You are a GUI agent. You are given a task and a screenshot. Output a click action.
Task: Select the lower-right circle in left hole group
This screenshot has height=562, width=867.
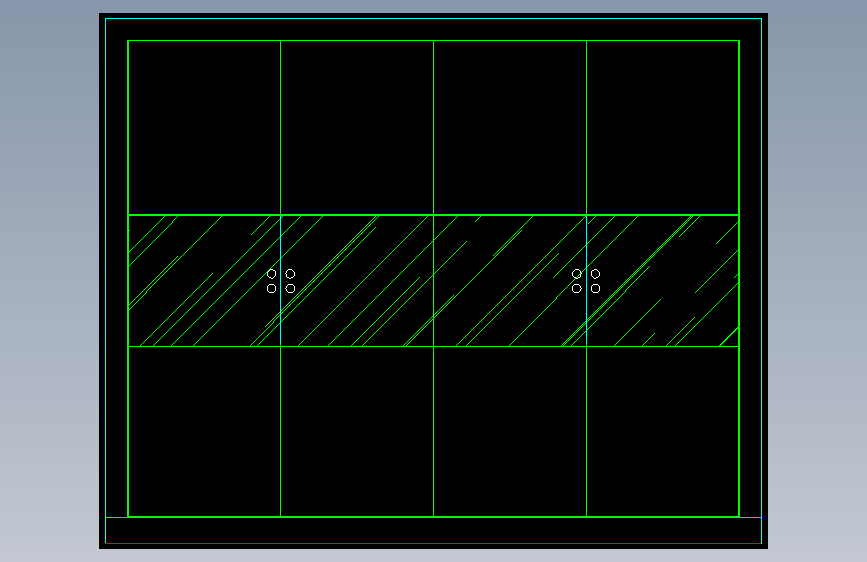[x=290, y=289]
